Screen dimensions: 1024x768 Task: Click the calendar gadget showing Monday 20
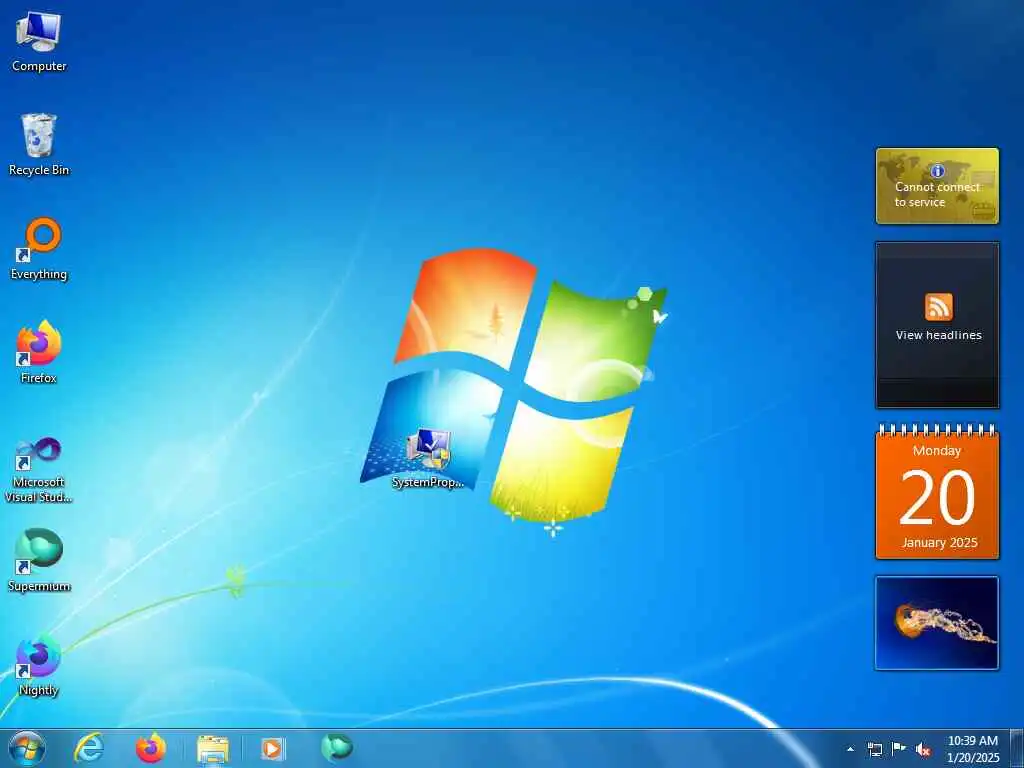click(937, 492)
